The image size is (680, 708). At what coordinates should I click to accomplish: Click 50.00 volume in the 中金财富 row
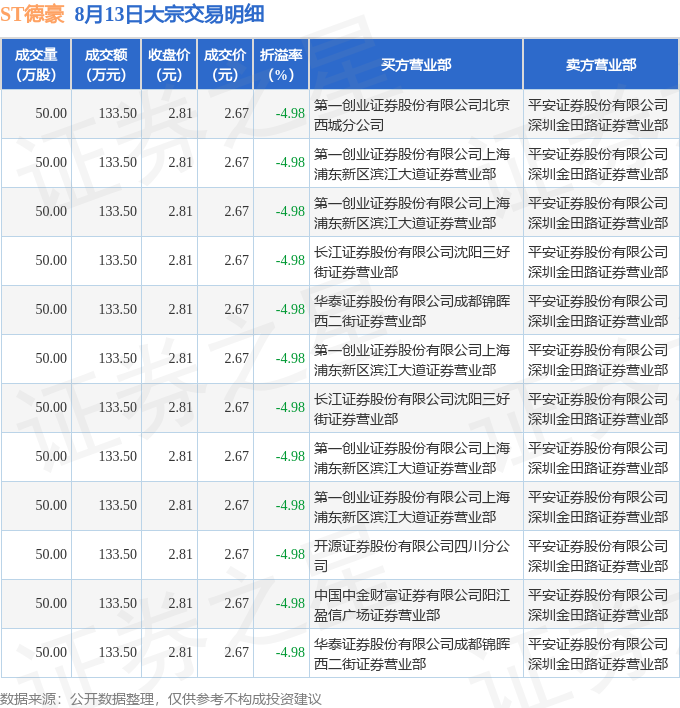point(51,604)
